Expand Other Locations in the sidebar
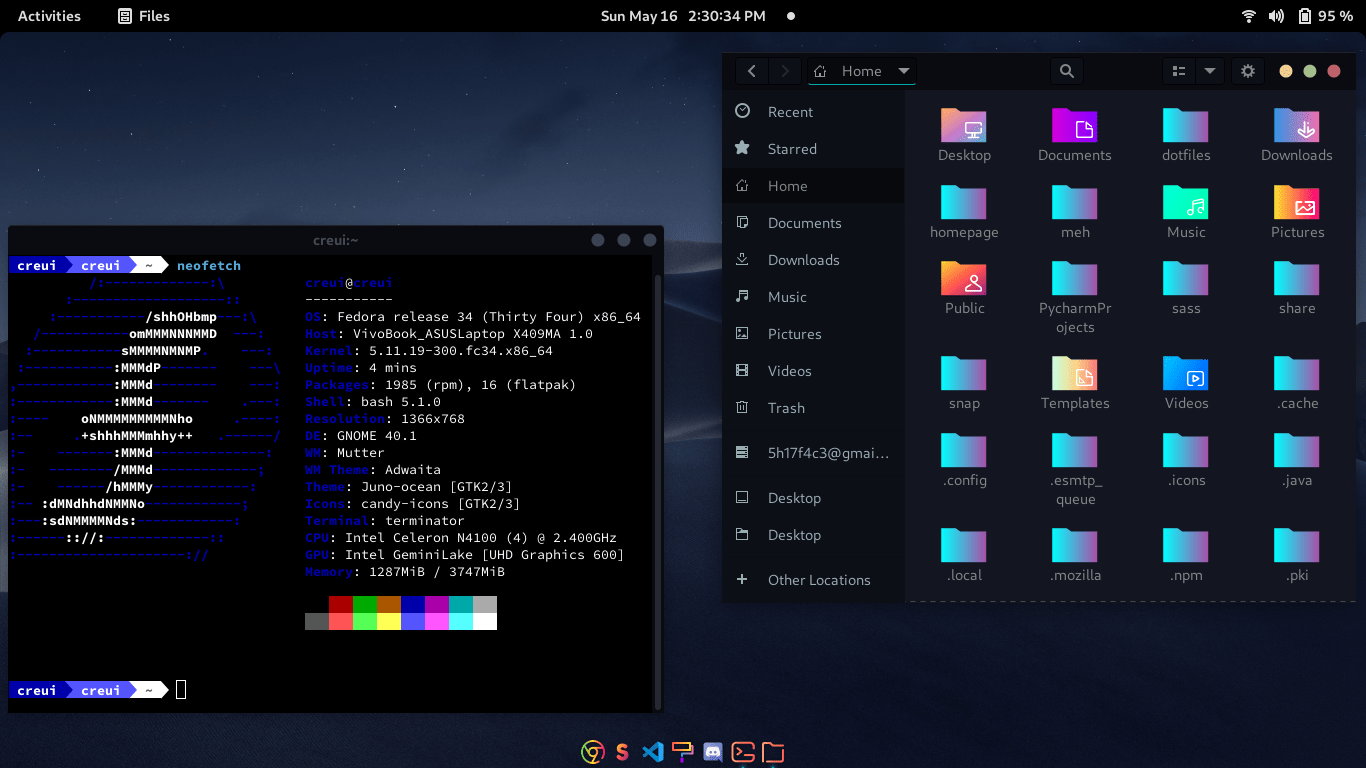 pyautogui.click(x=818, y=579)
